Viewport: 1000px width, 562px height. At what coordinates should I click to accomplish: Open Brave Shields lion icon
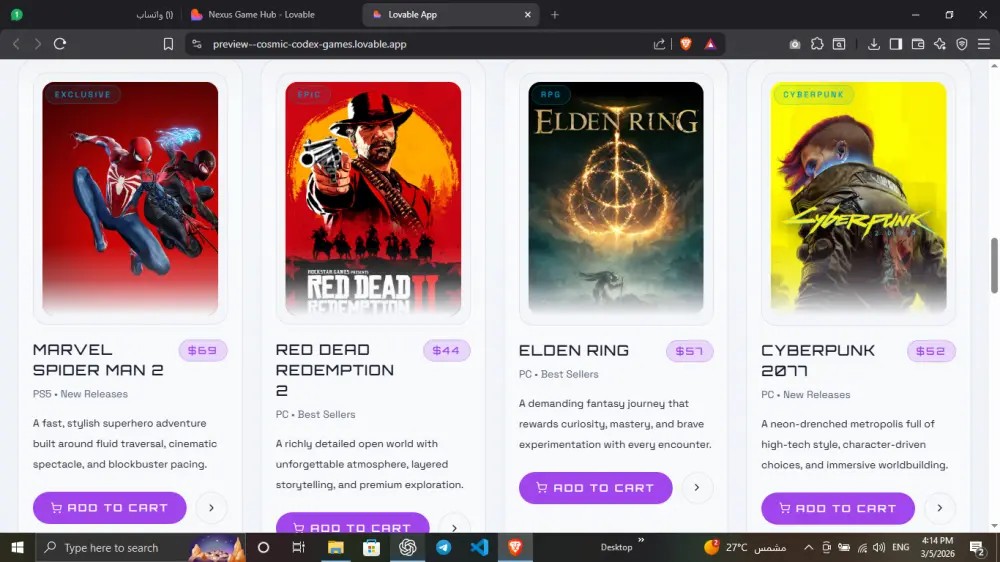point(686,44)
